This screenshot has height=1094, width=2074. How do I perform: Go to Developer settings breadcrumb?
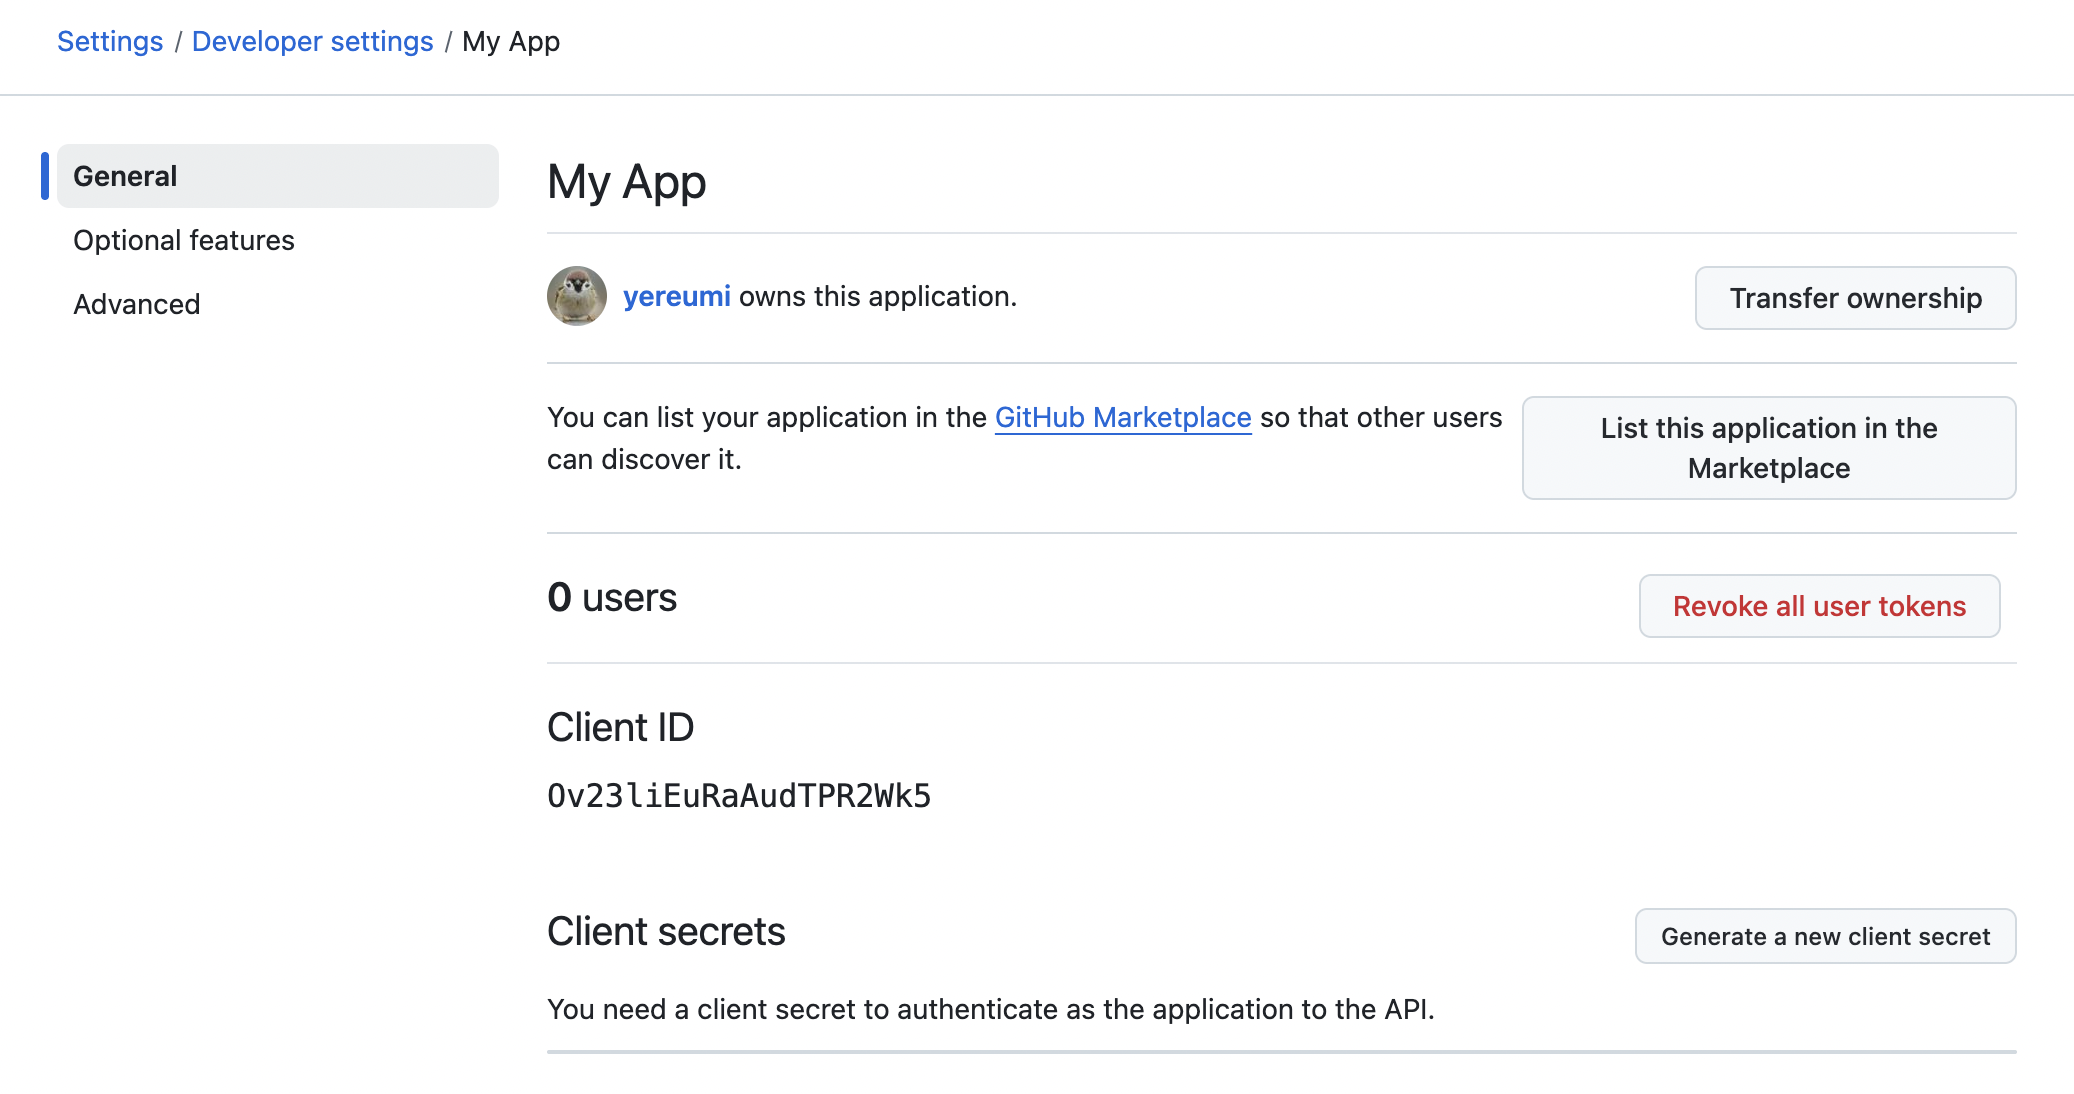click(312, 42)
